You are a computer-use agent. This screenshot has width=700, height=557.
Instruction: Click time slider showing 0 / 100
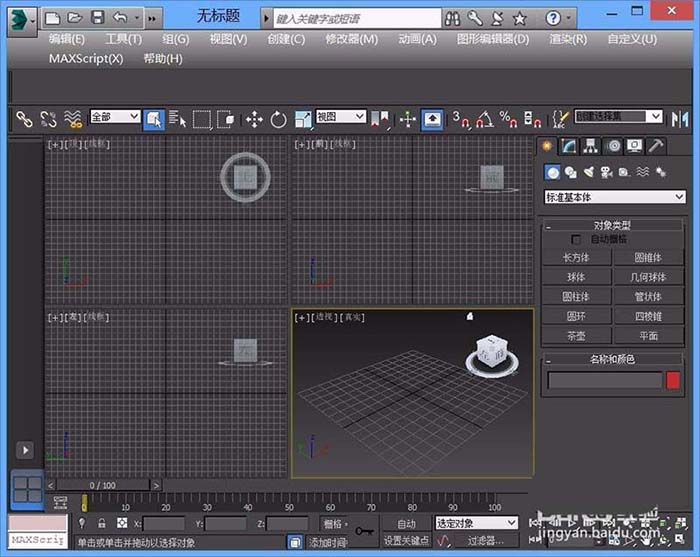(x=103, y=485)
